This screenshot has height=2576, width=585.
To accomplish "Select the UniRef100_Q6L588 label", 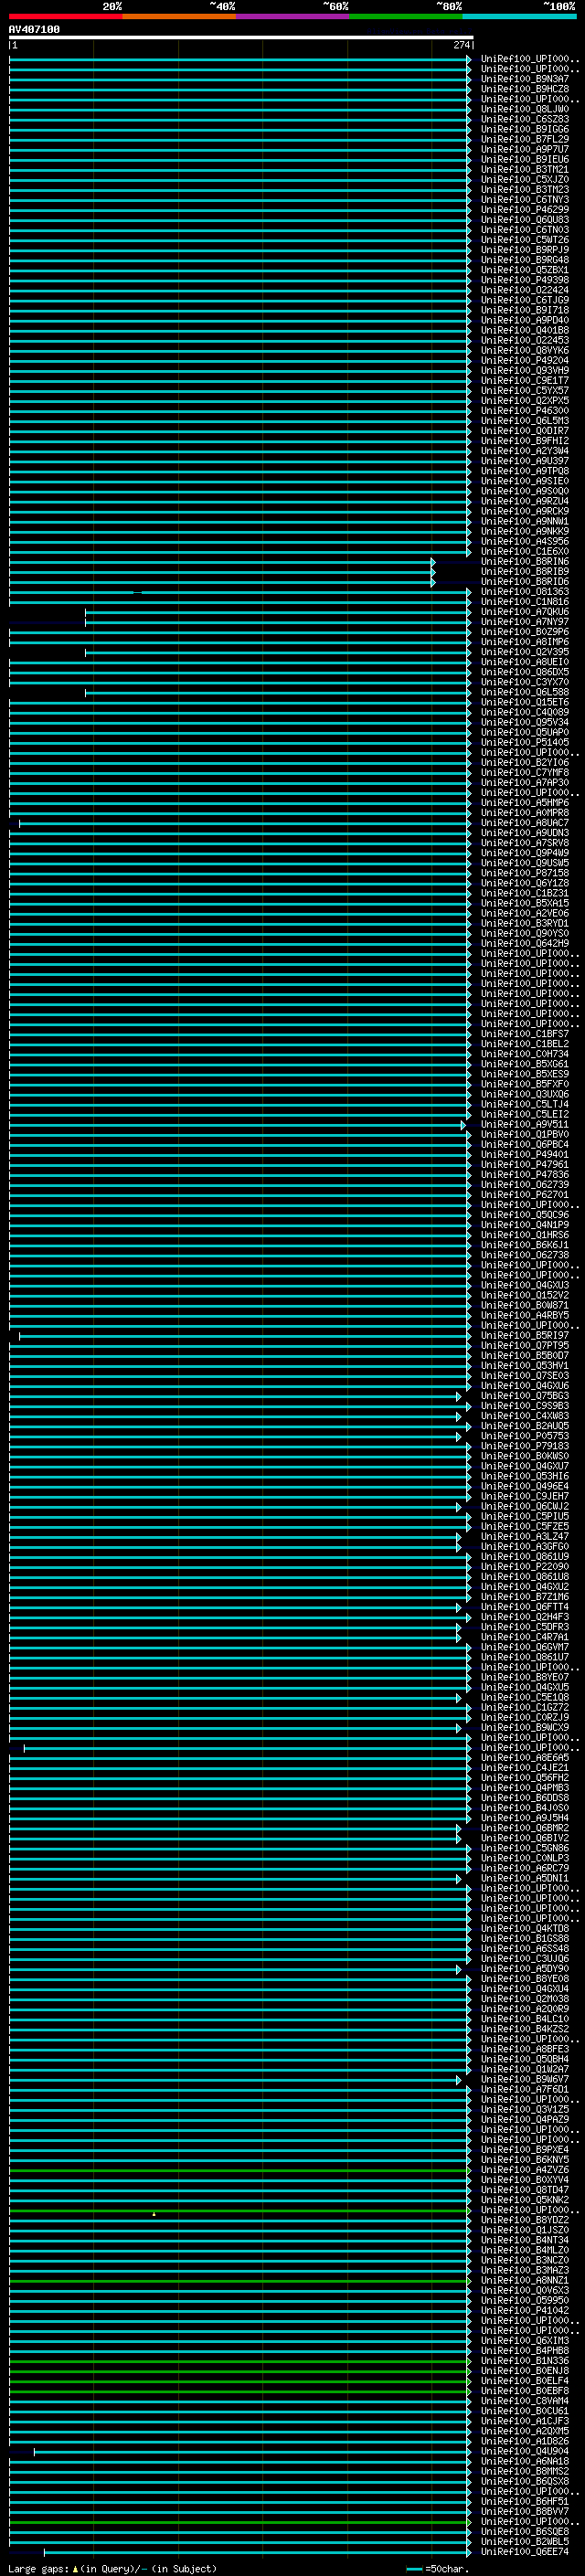I will tap(525, 692).
